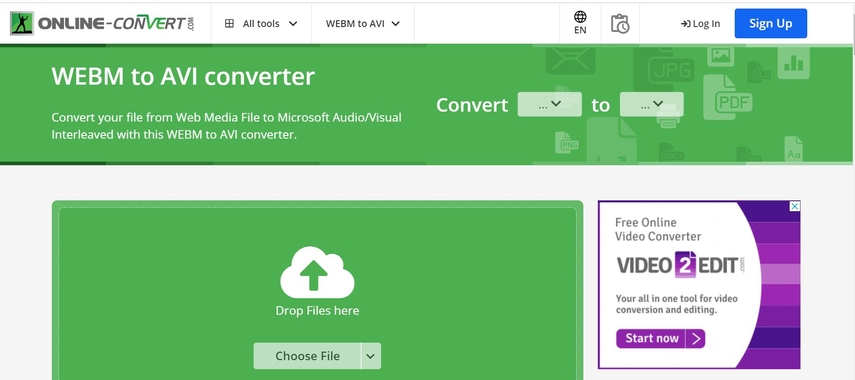Click the Log In link
The height and width of the screenshot is (380, 855).
tap(700, 23)
